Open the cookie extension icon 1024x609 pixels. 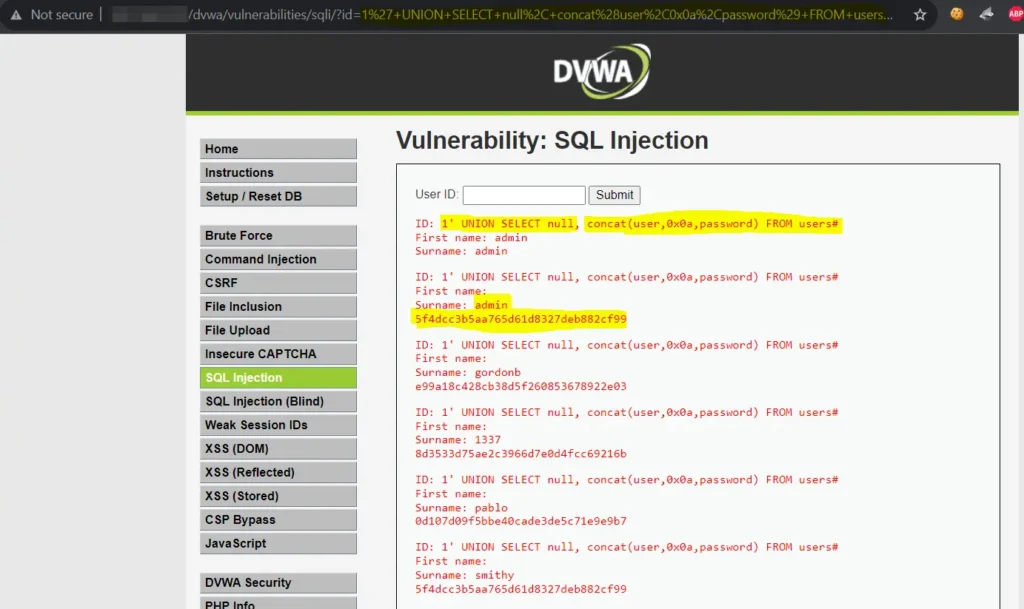click(x=956, y=14)
